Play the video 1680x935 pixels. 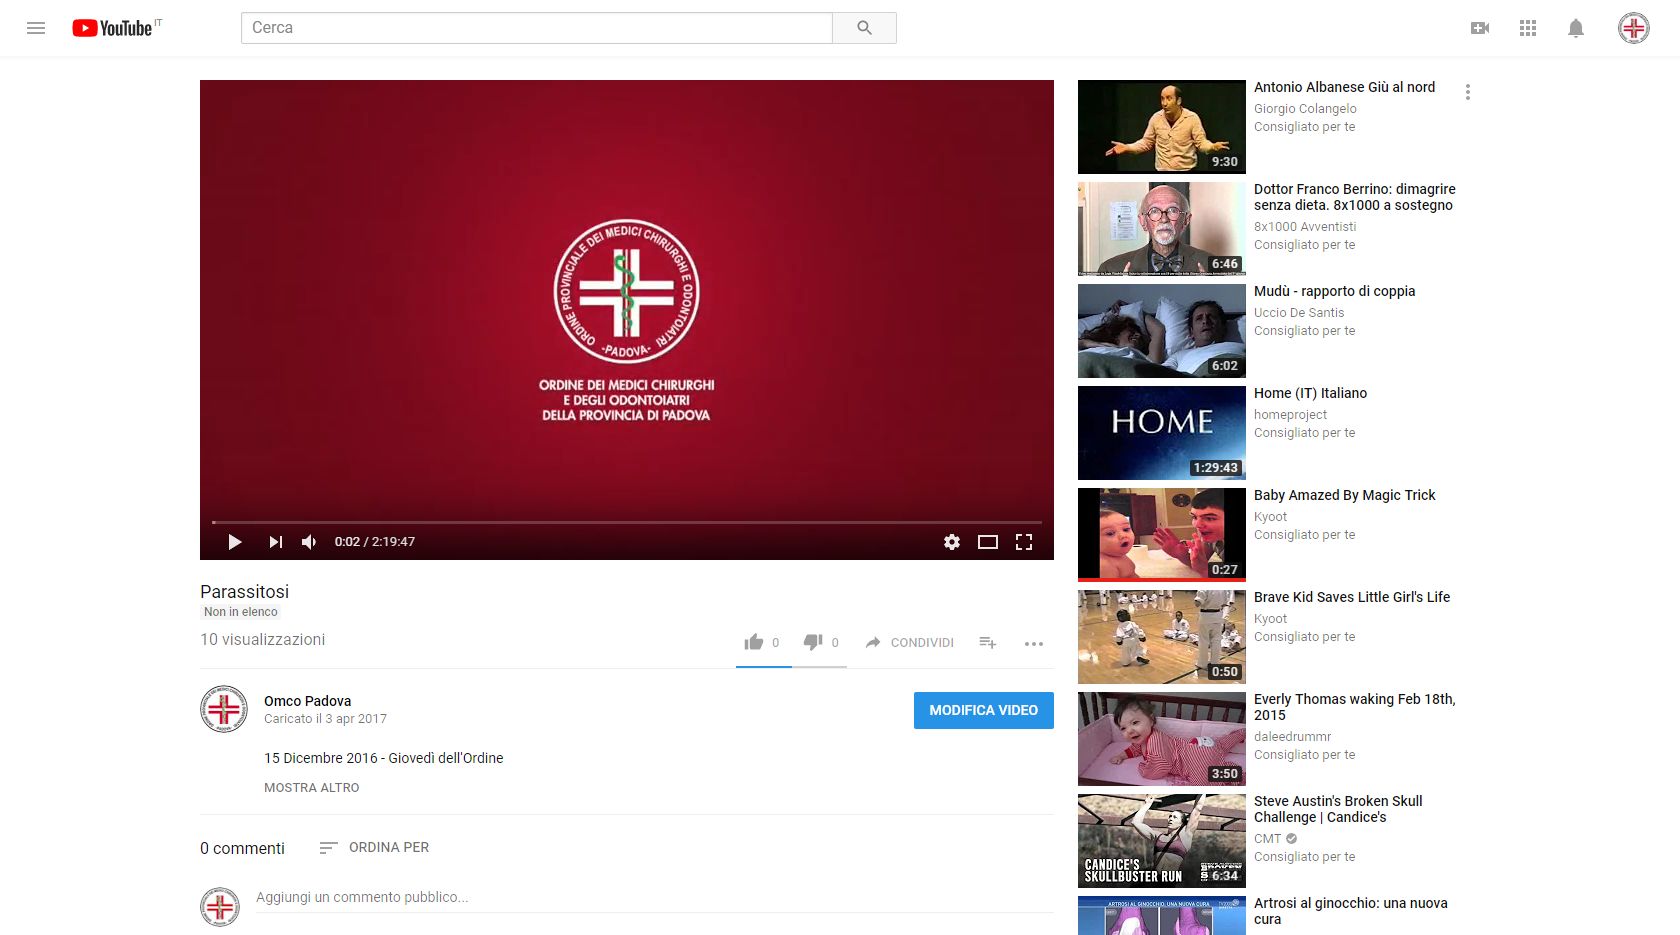pos(235,542)
